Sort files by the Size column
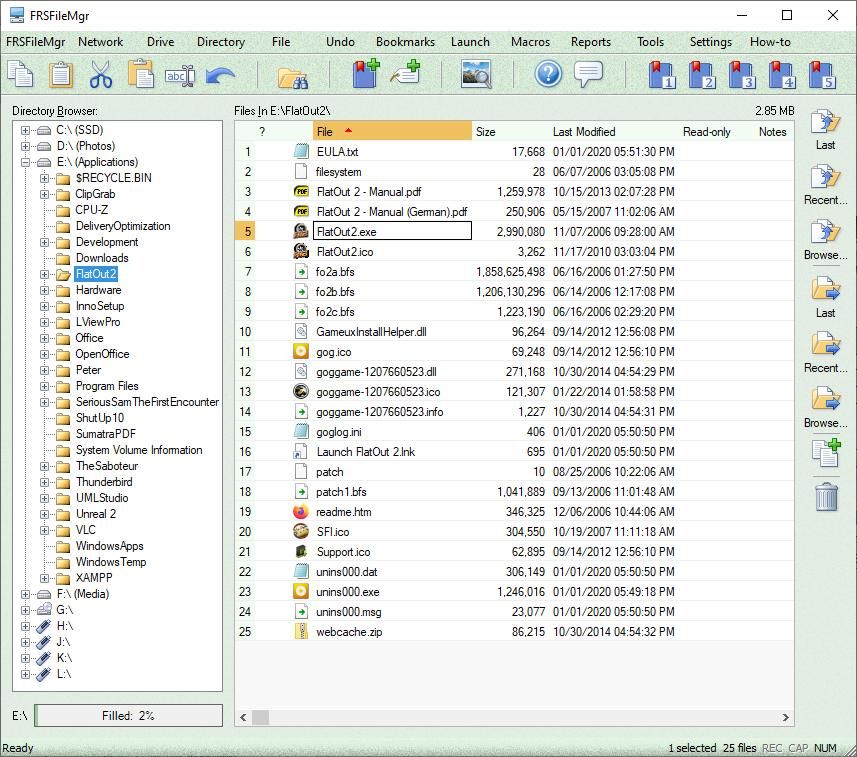 486,131
